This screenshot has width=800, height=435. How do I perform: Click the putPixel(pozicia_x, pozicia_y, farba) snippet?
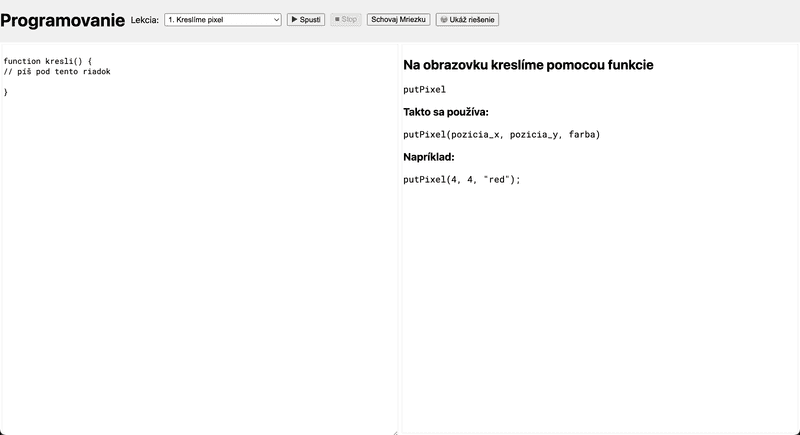[x=502, y=135]
